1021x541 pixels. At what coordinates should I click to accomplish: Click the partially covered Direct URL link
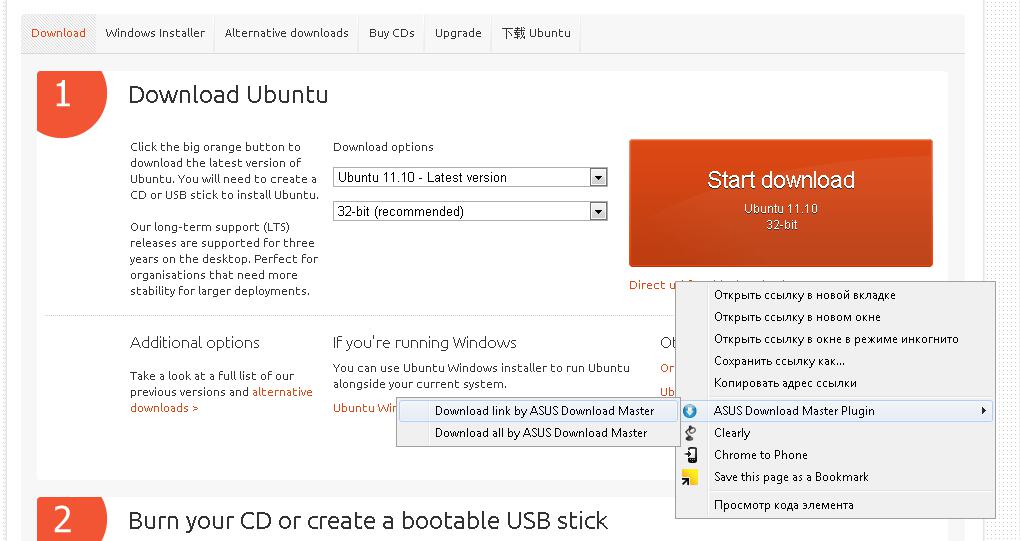(652, 285)
